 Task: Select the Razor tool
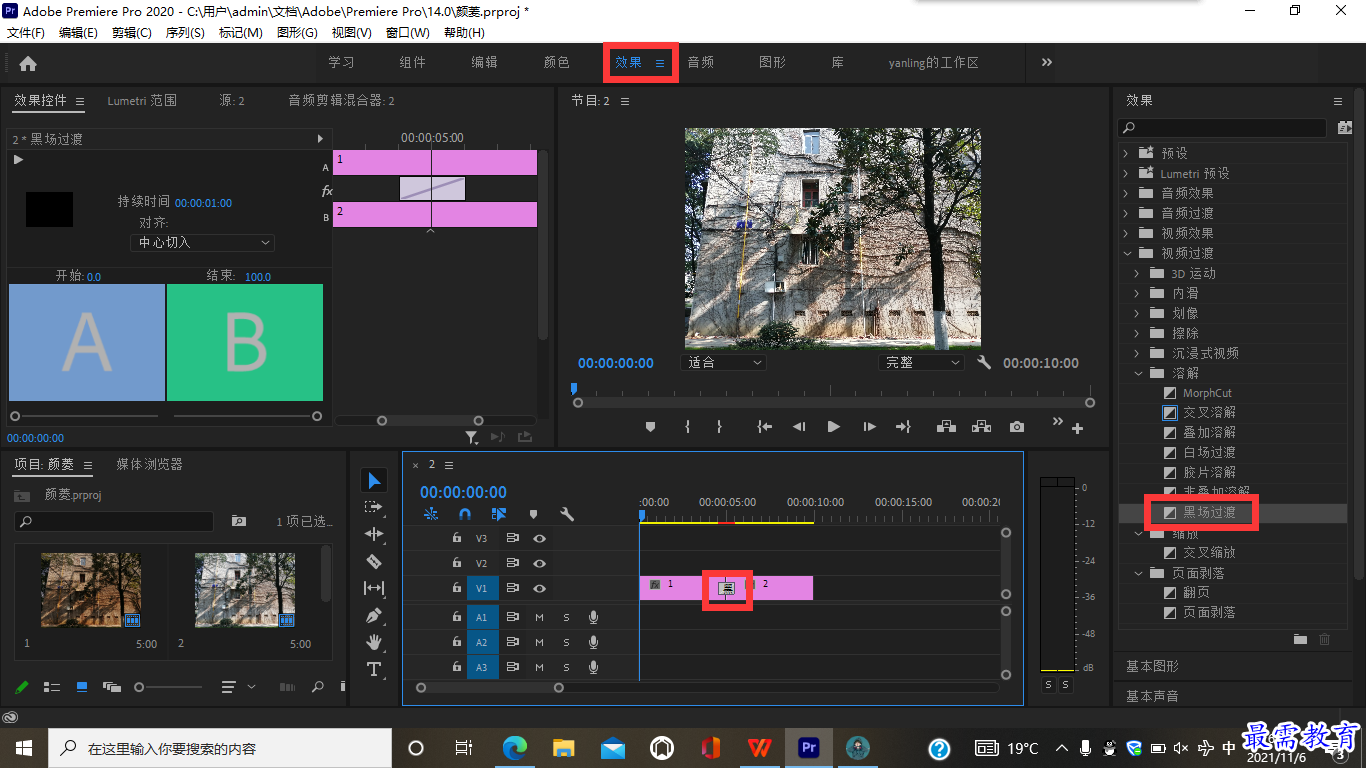coord(374,561)
